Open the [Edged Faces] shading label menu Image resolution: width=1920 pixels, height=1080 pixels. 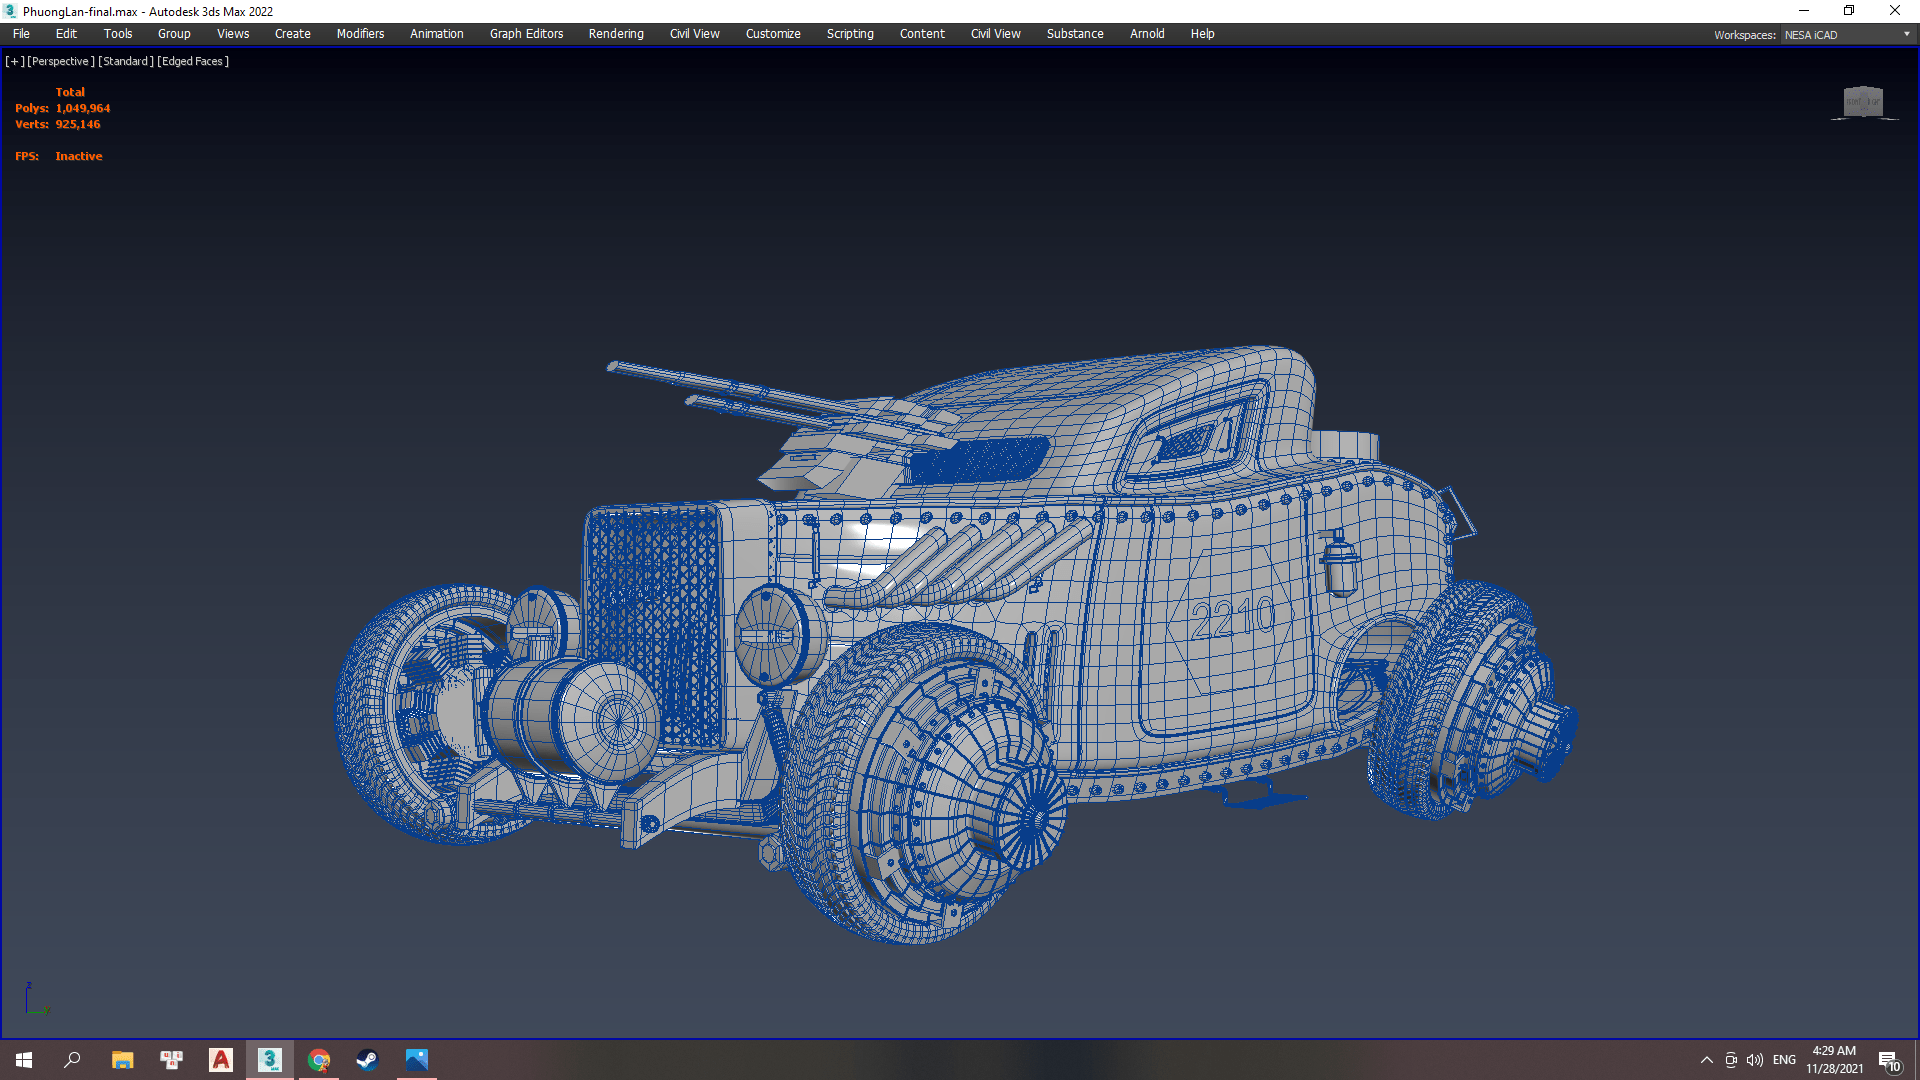click(194, 62)
